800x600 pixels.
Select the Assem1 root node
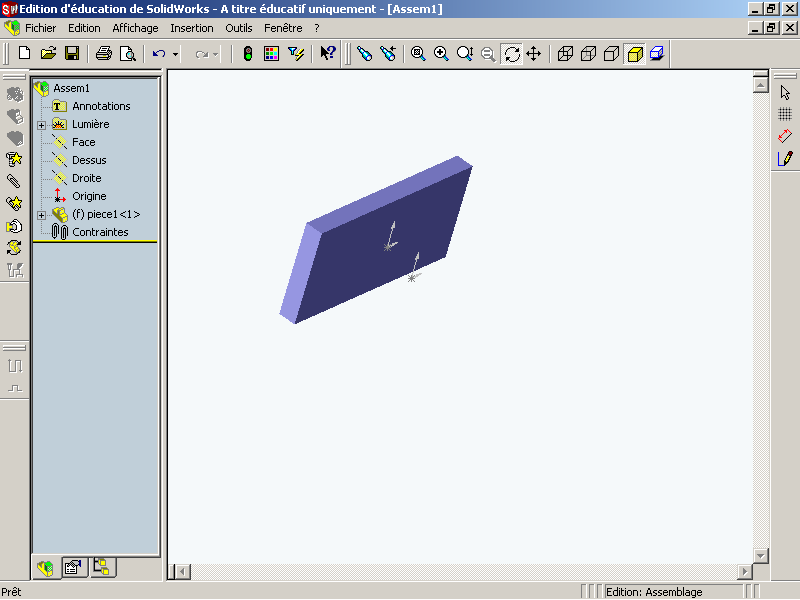tap(71, 88)
